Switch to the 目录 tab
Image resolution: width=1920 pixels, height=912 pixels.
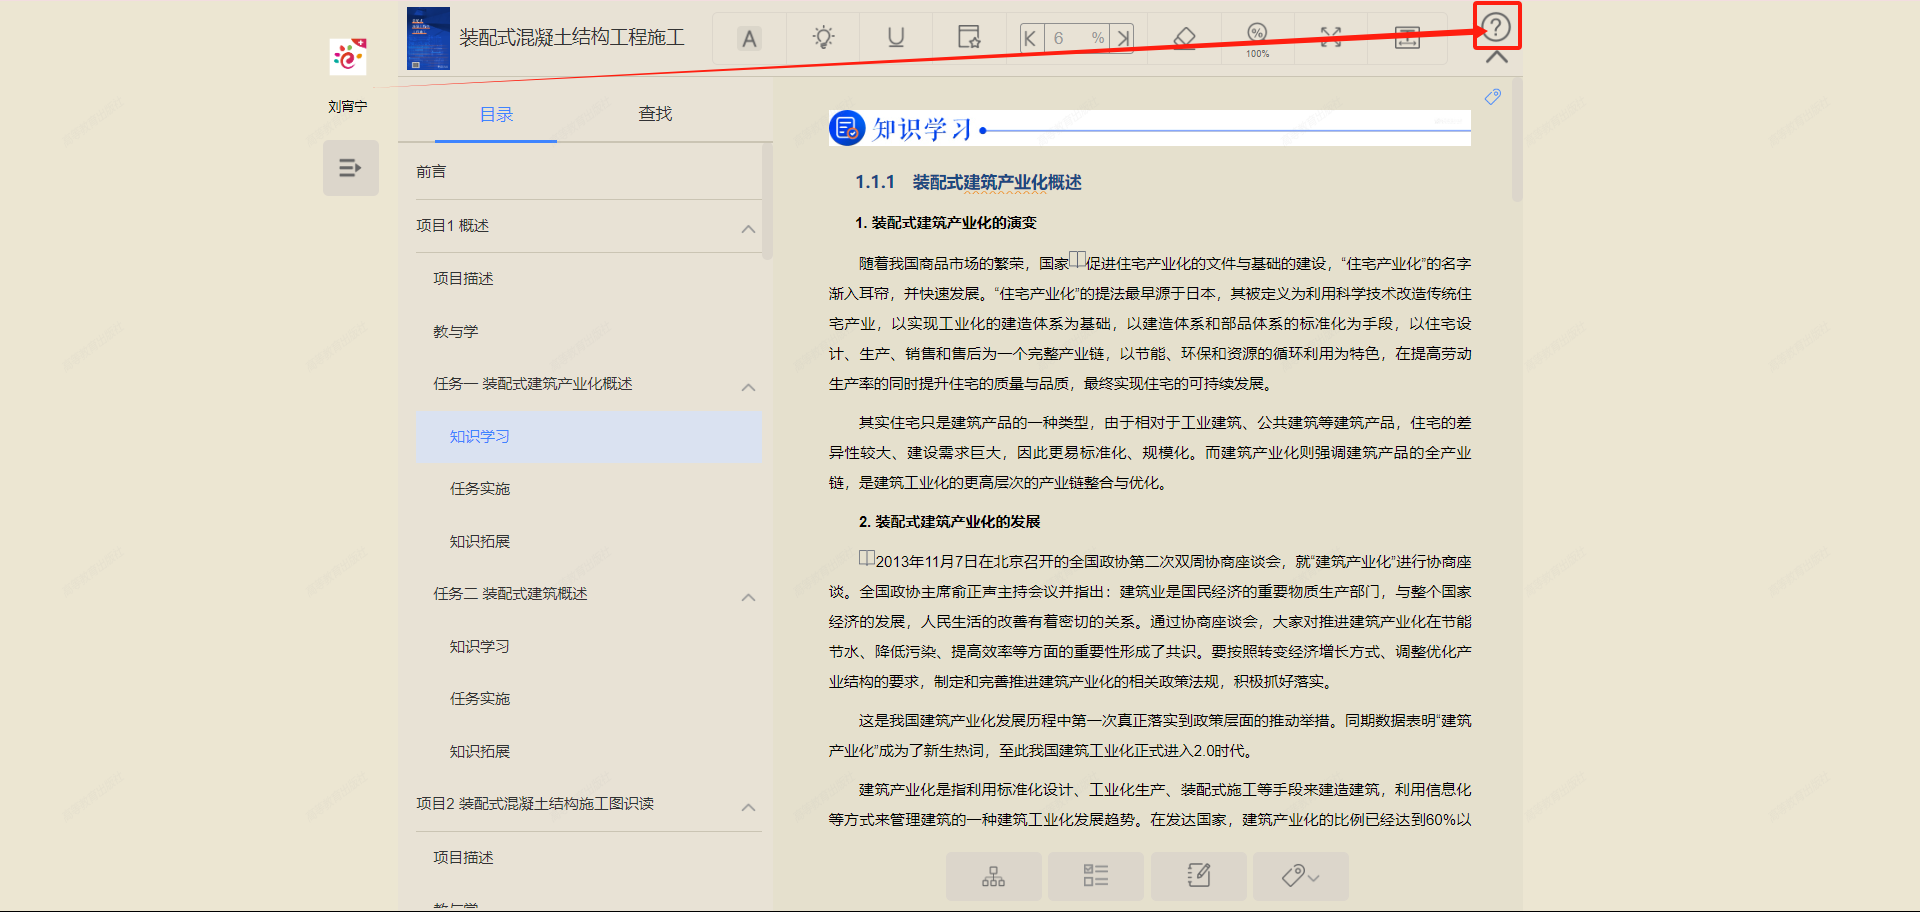click(x=496, y=114)
